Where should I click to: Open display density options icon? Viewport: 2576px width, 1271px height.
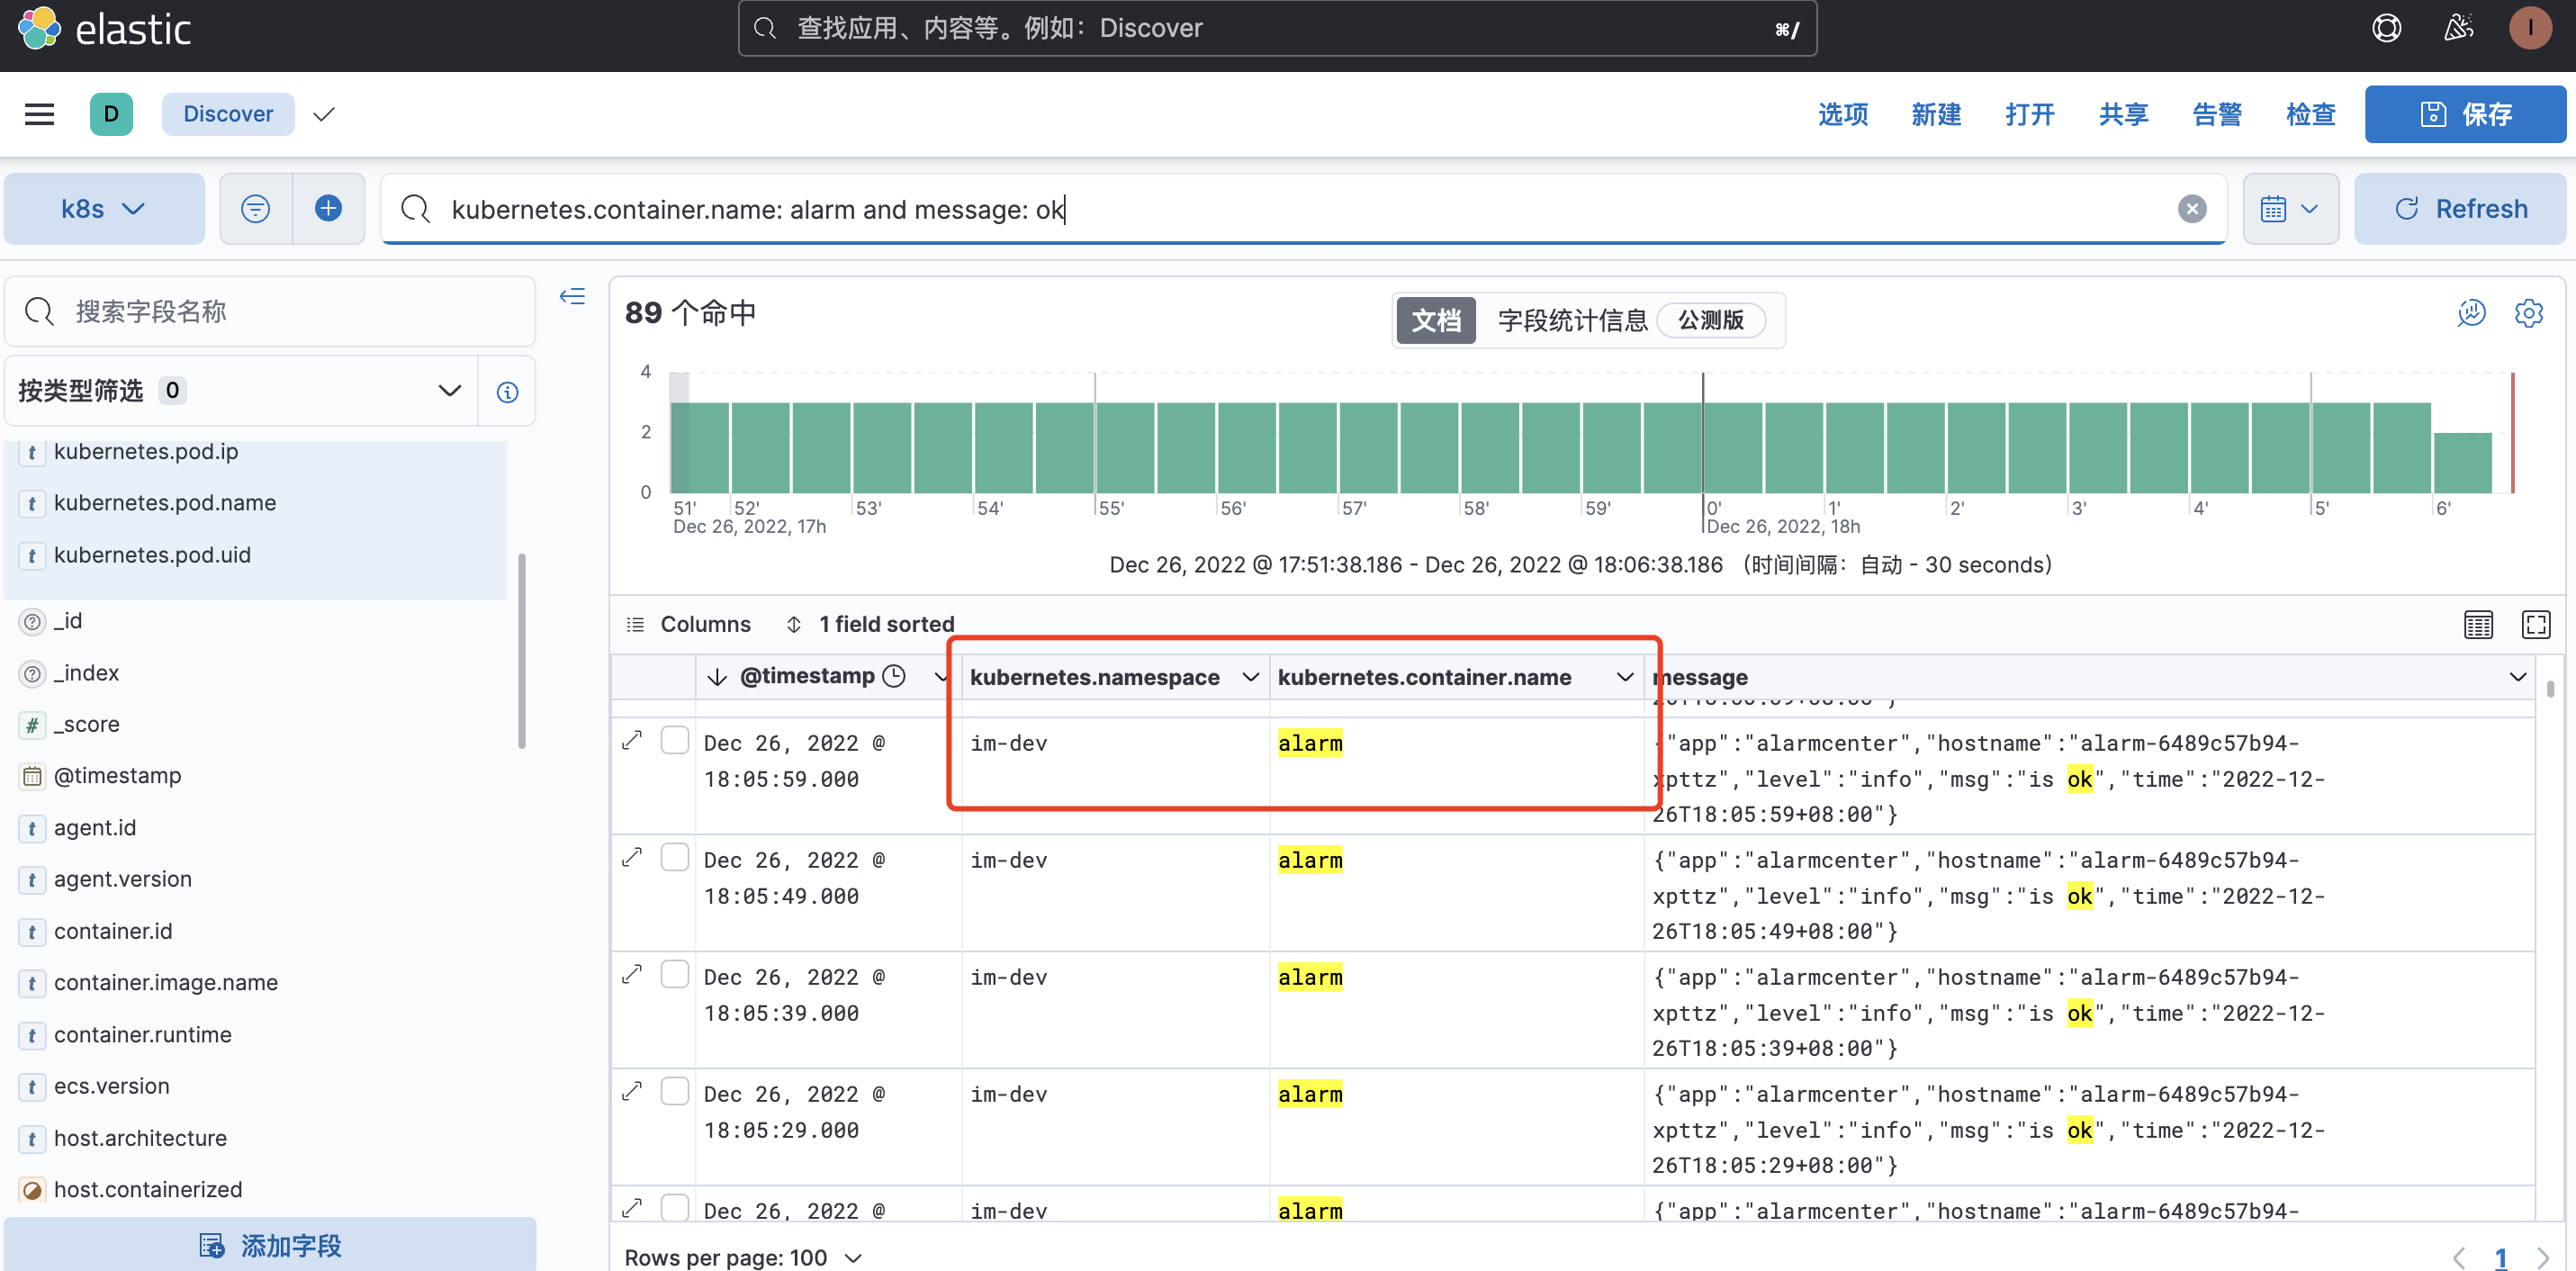click(2478, 624)
